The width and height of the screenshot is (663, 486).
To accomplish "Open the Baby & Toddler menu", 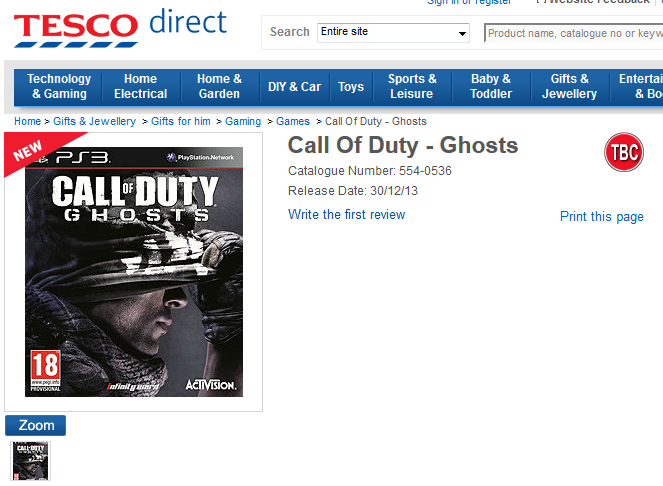I will pyautogui.click(x=491, y=86).
